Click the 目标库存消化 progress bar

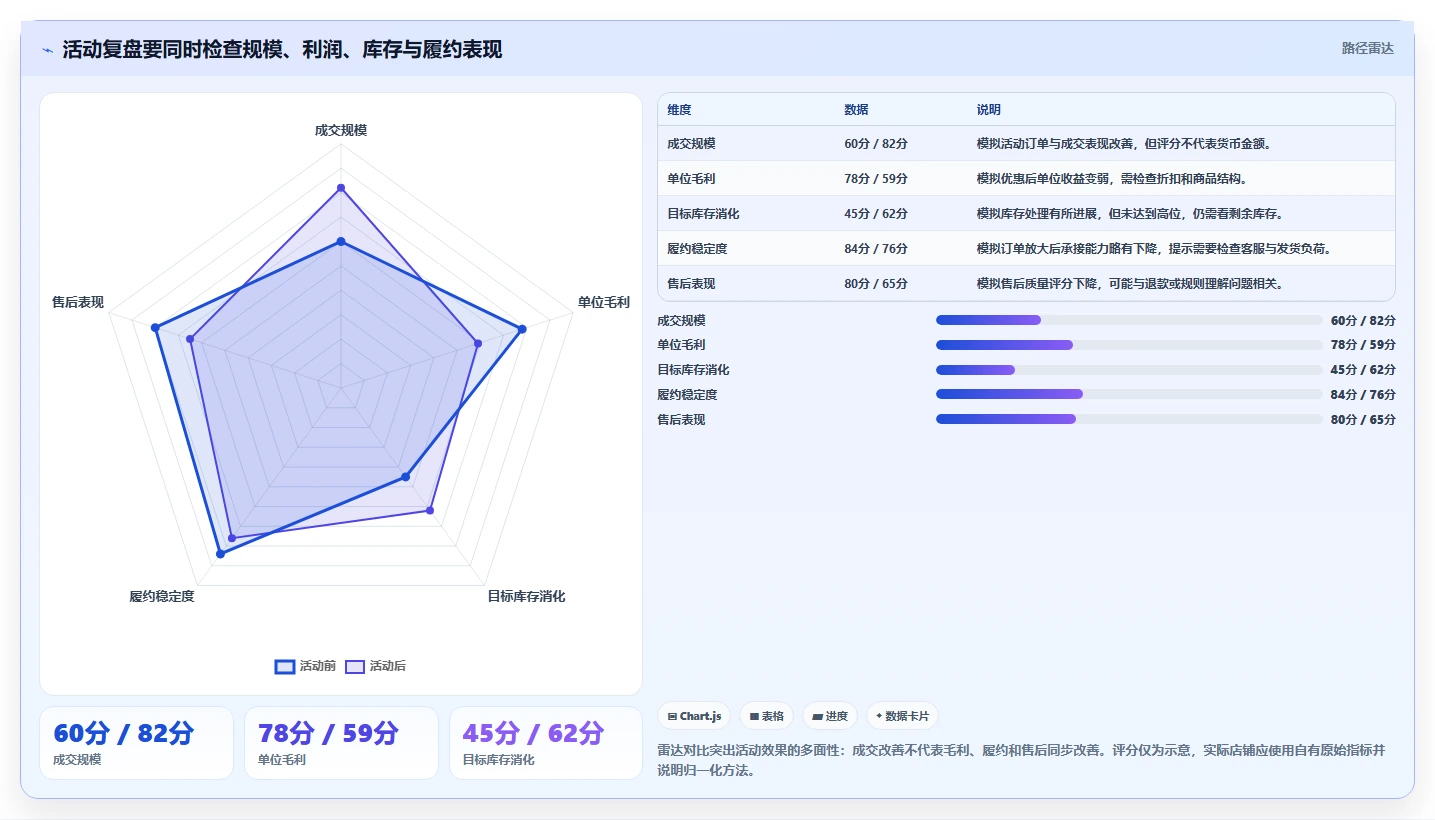[x=1129, y=370]
